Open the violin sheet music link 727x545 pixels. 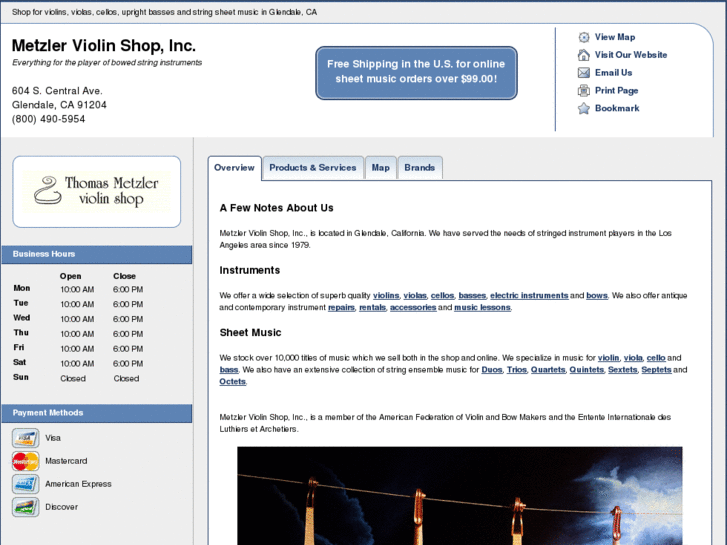pyautogui.click(x=608, y=358)
